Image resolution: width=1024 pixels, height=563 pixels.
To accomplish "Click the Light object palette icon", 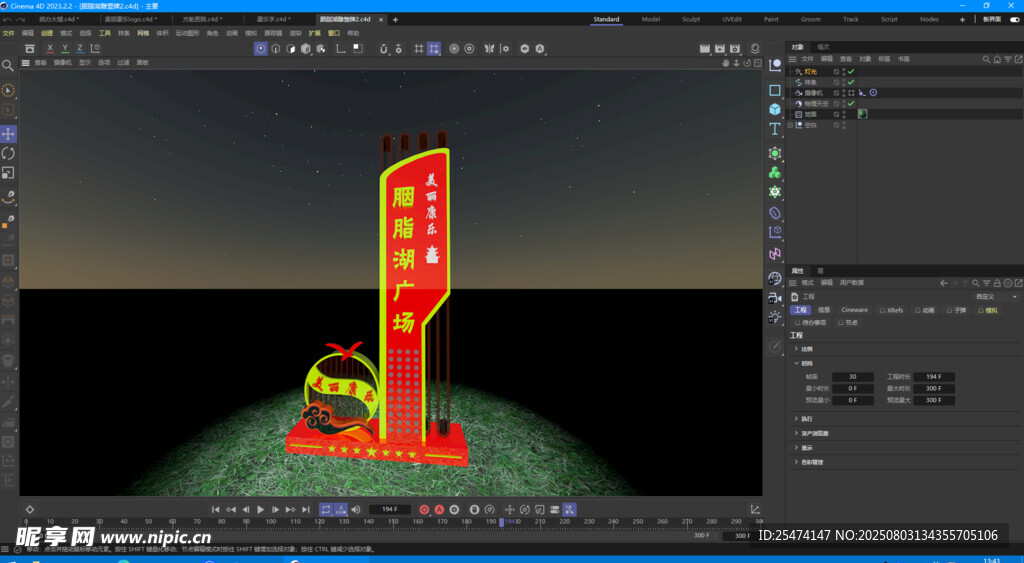I will [775, 317].
